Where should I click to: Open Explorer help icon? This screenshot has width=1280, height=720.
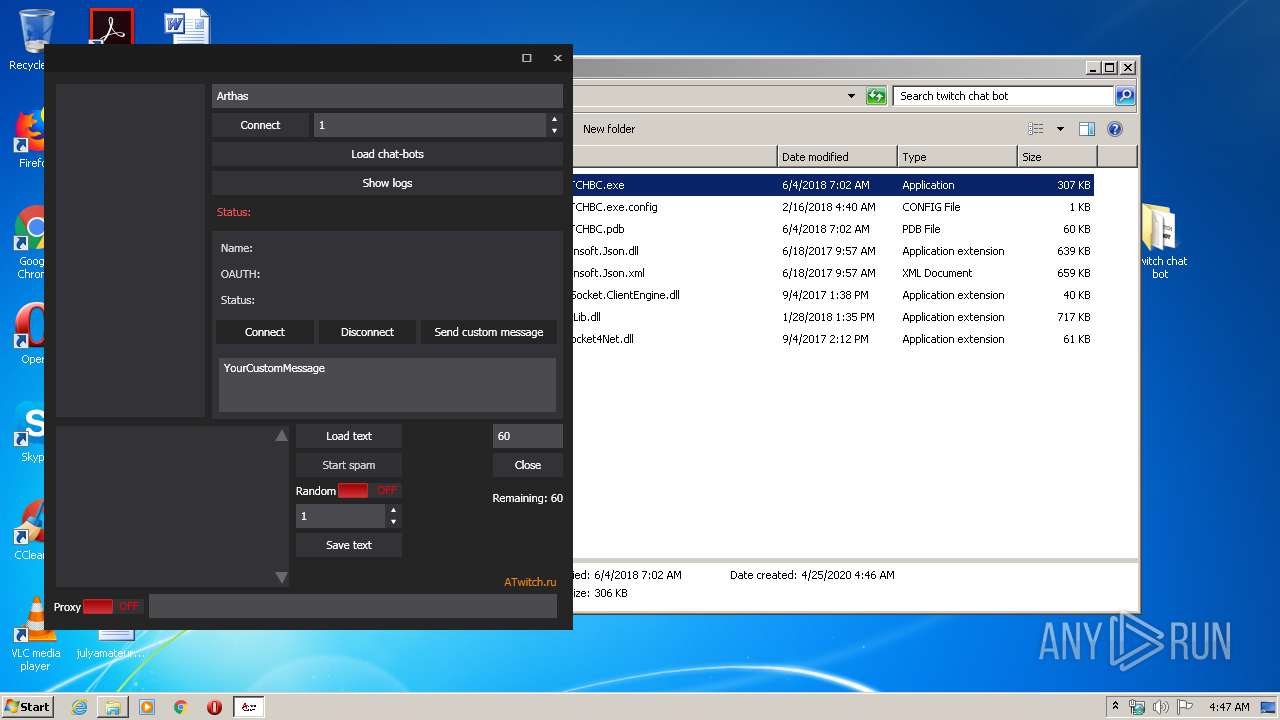[x=1115, y=129]
